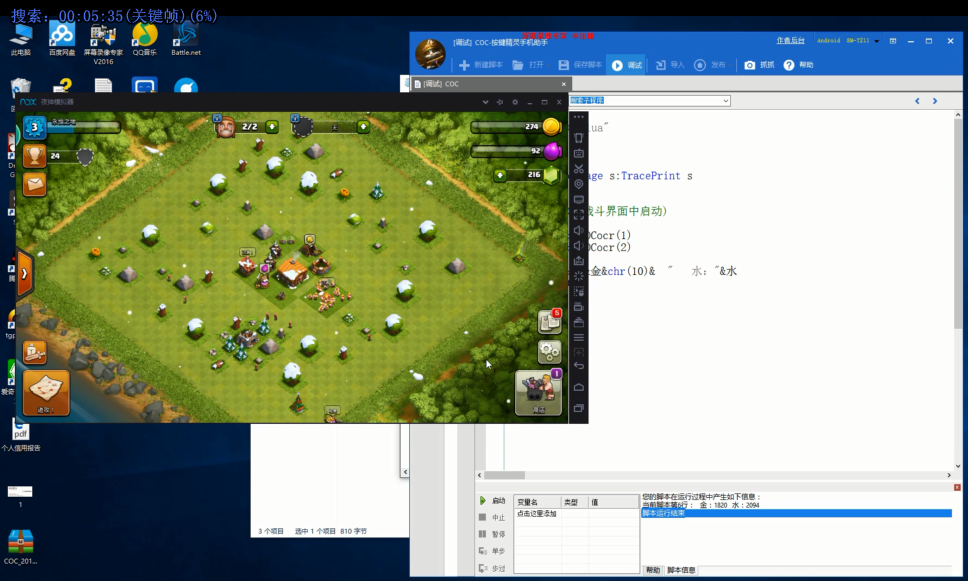Open the game Settings gear button
Image resolution: width=968 pixels, height=581 pixels.
(x=549, y=352)
